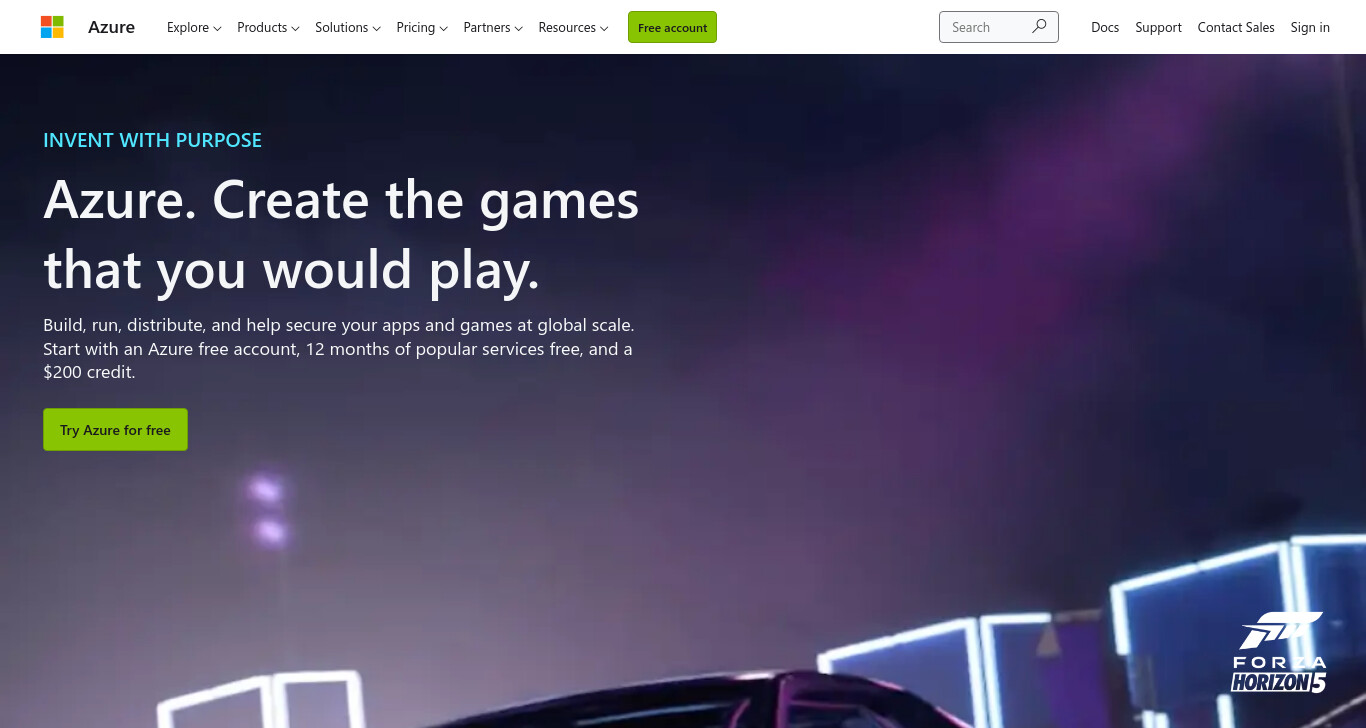The height and width of the screenshot is (728, 1366).
Task: Expand the Solutions dropdown
Action: click(x=347, y=27)
